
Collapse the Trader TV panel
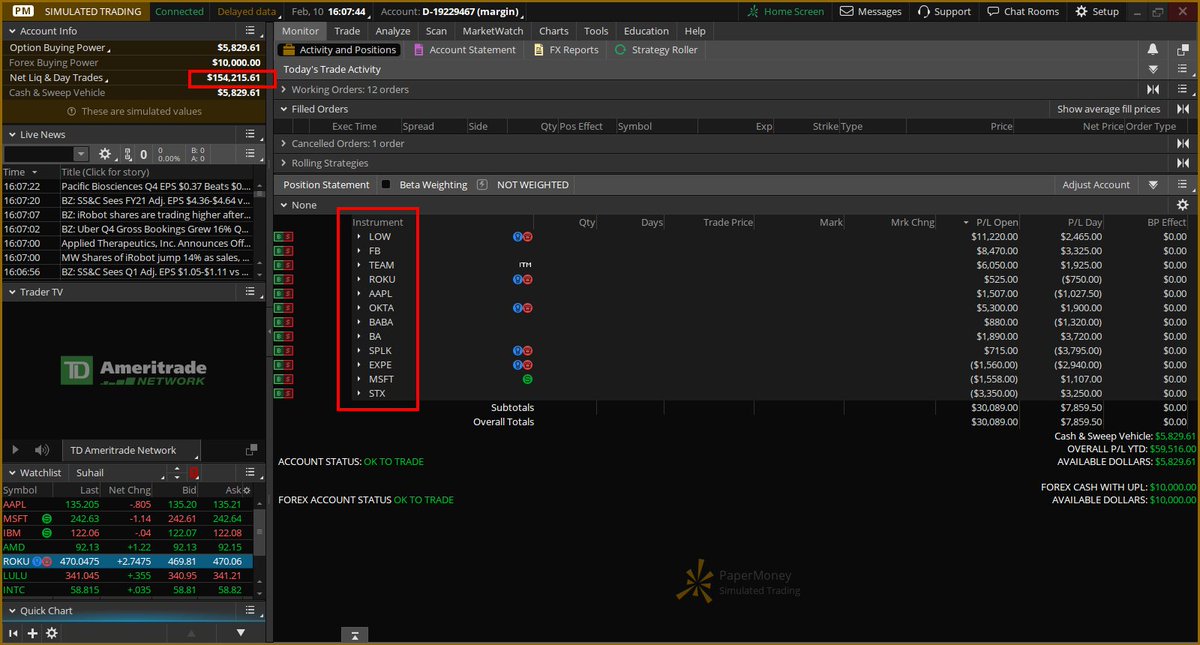click(11, 292)
